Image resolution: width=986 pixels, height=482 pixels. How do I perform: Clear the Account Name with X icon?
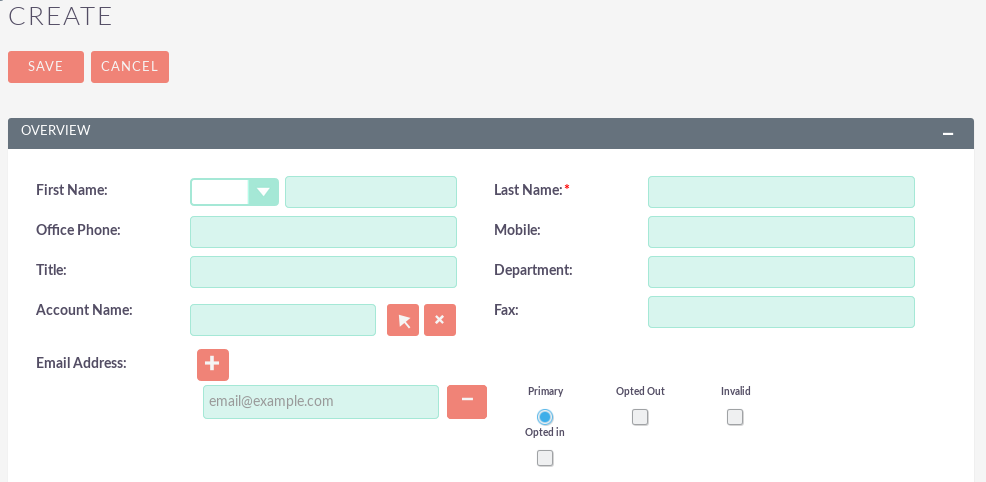(440, 320)
